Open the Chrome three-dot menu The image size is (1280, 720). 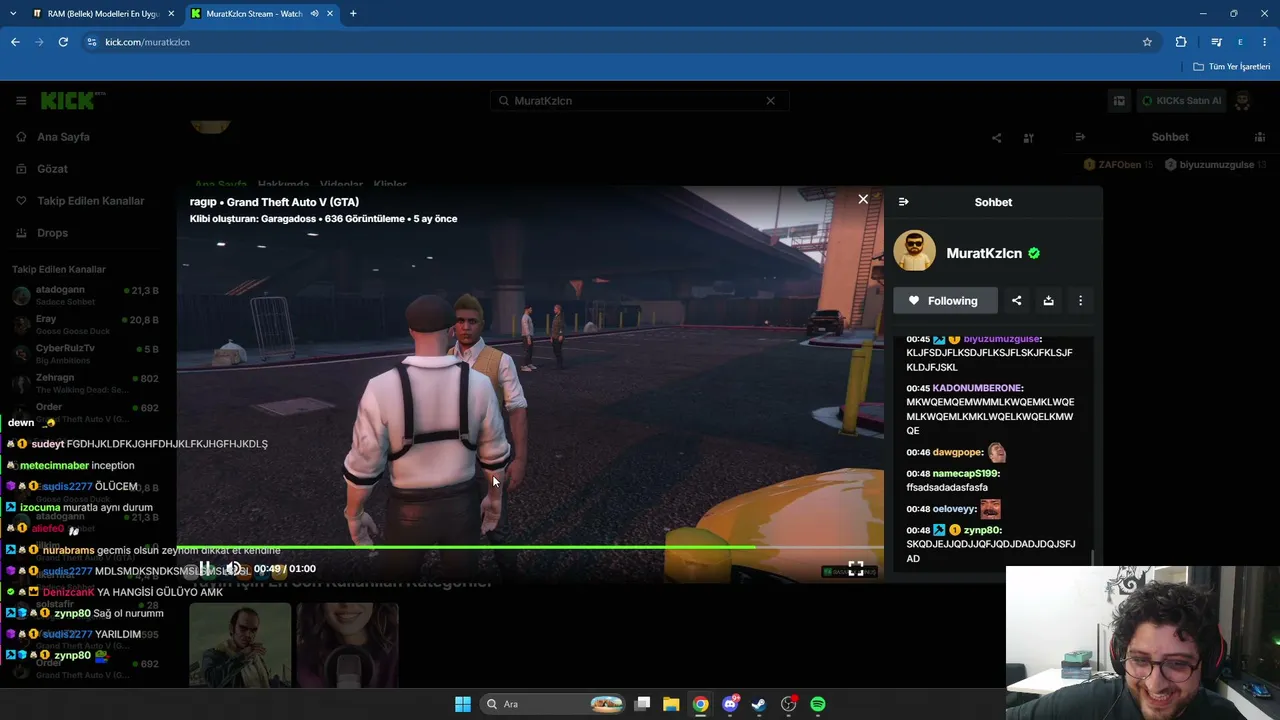tap(1265, 42)
